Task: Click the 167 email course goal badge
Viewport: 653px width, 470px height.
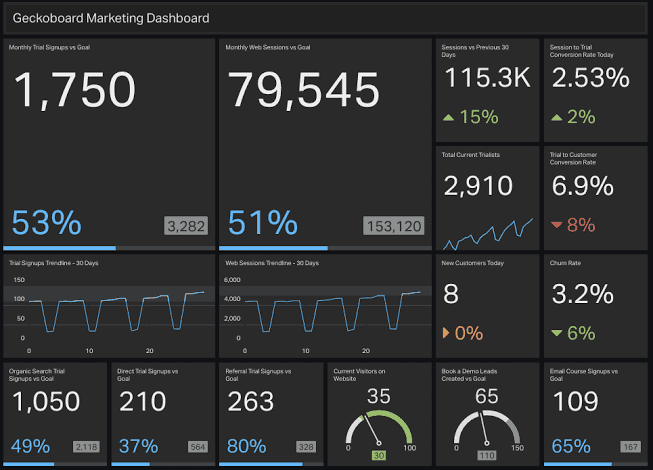Action: [631, 447]
